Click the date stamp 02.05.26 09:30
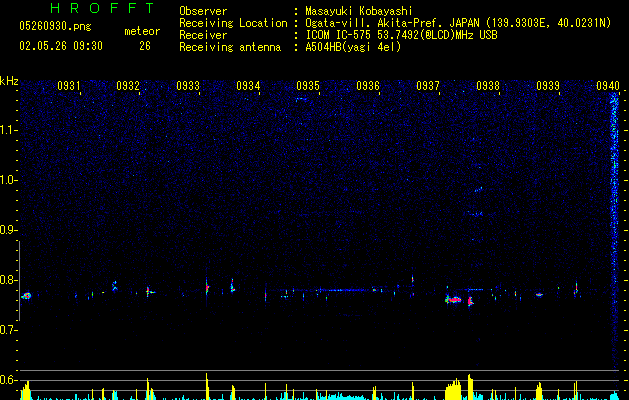Viewport: 629px width, 400px height. pos(61,46)
